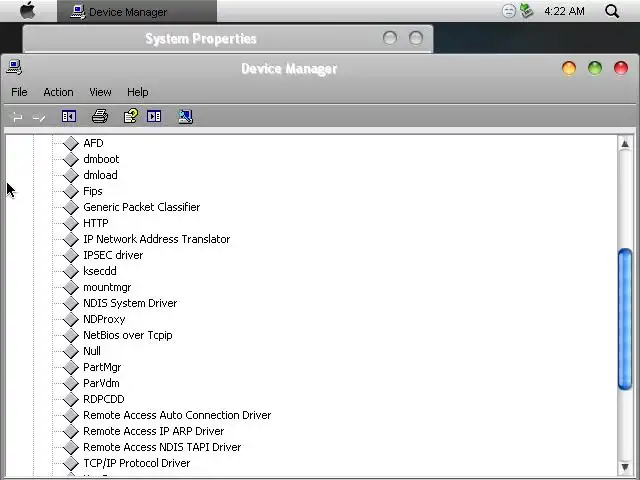Open the File menu
640x480 pixels.
[19, 92]
